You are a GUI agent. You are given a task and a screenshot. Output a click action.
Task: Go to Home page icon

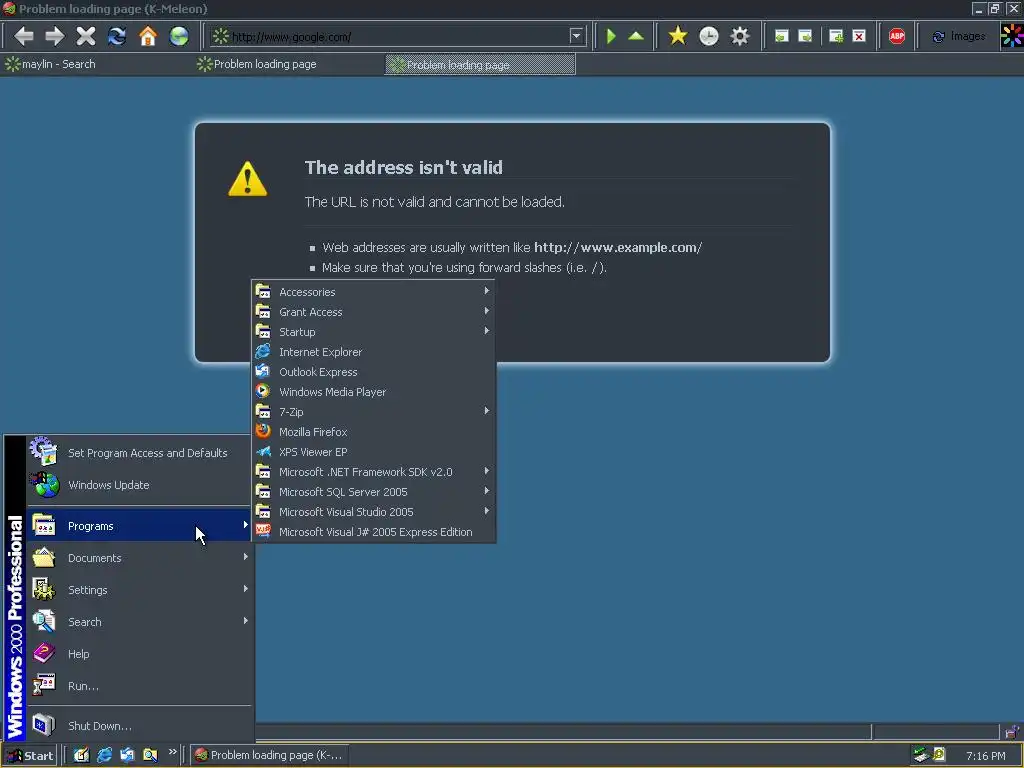tap(148, 36)
